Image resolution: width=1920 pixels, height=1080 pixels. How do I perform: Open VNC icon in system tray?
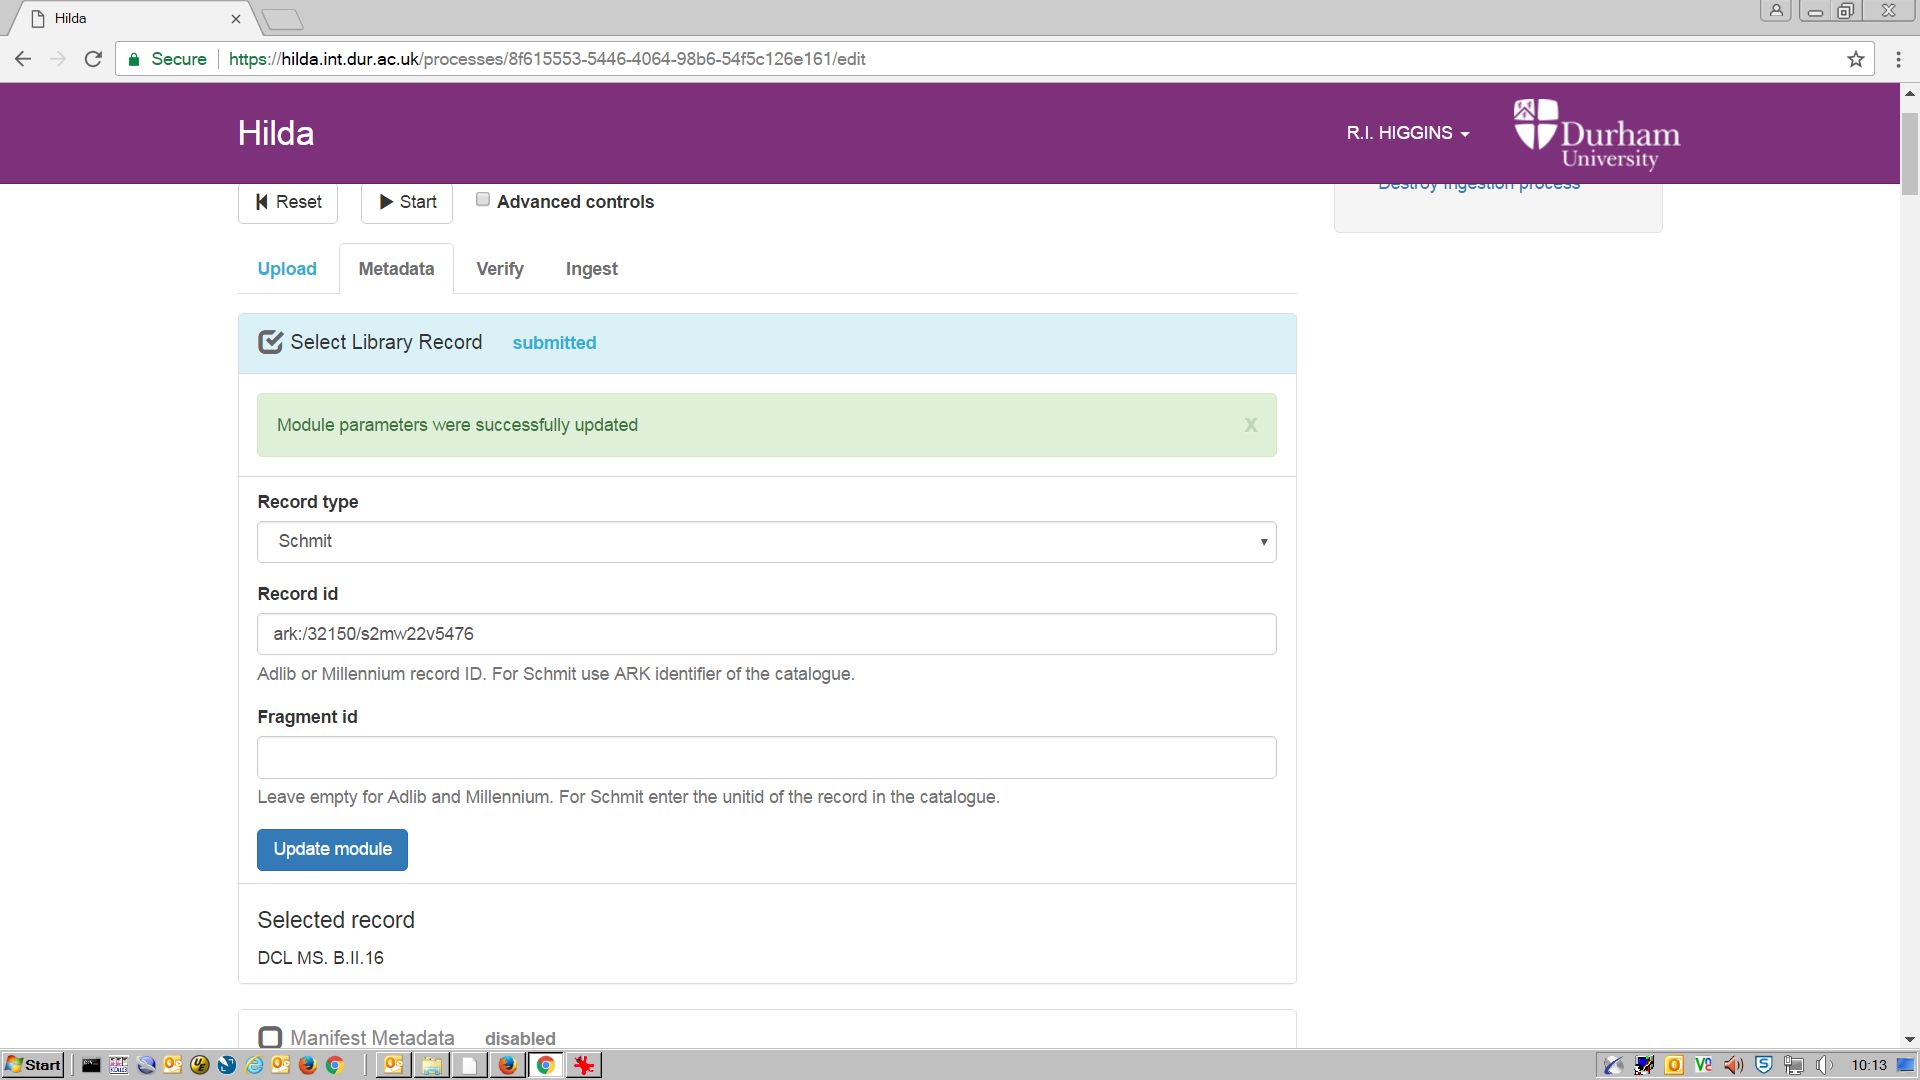tap(1703, 1065)
